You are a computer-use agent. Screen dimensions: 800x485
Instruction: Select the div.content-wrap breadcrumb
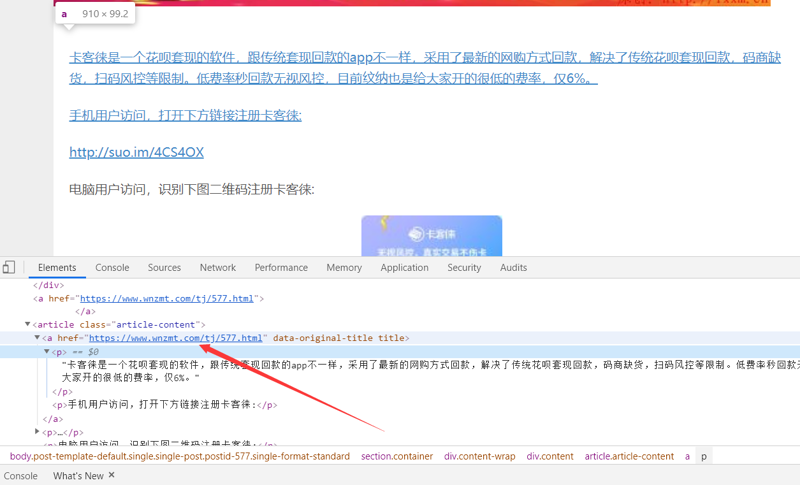(480, 456)
